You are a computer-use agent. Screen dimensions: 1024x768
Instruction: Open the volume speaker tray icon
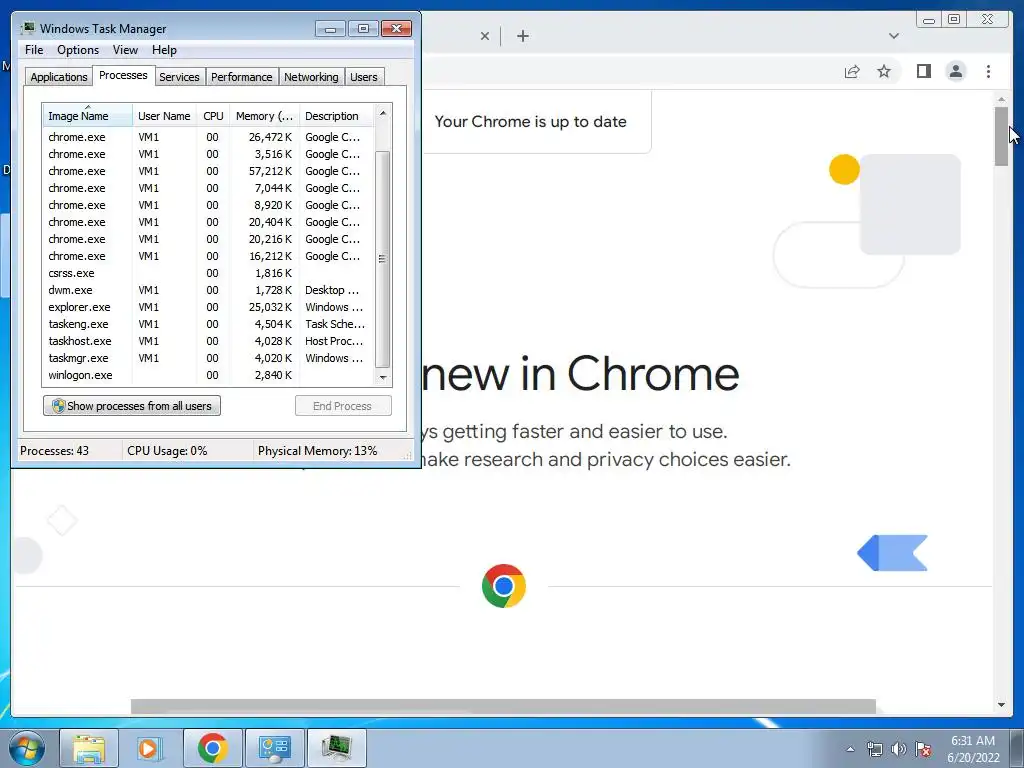[899, 749]
